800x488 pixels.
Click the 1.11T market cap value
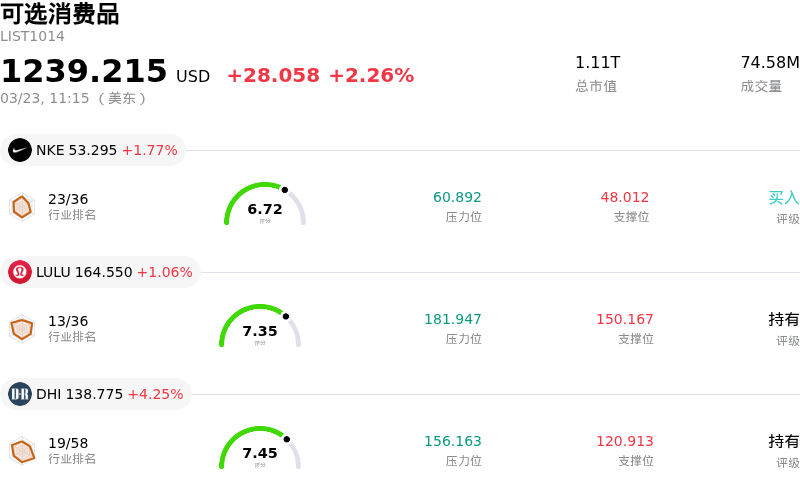tap(597, 63)
